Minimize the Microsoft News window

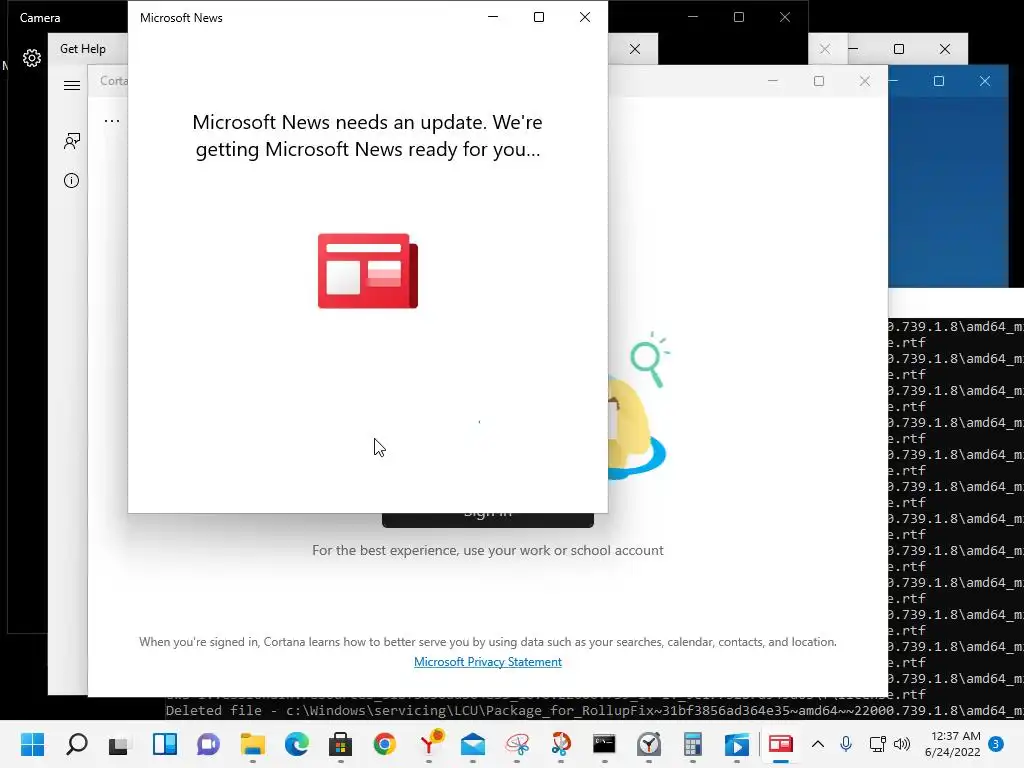pos(493,17)
